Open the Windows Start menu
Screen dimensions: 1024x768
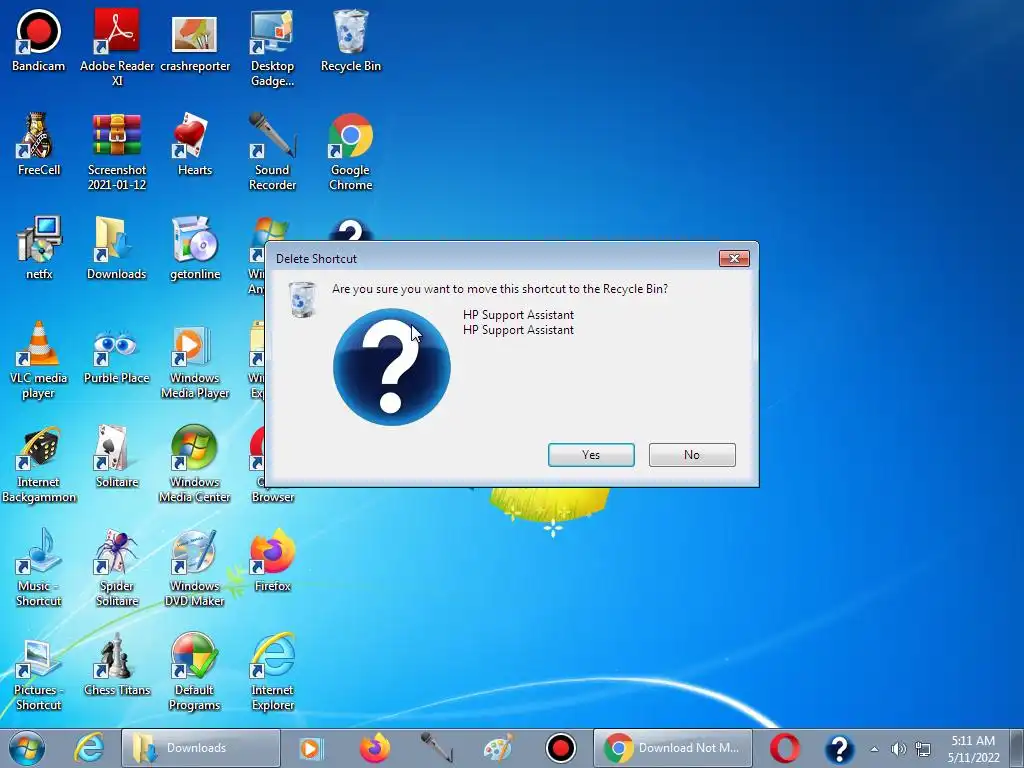pos(26,748)
